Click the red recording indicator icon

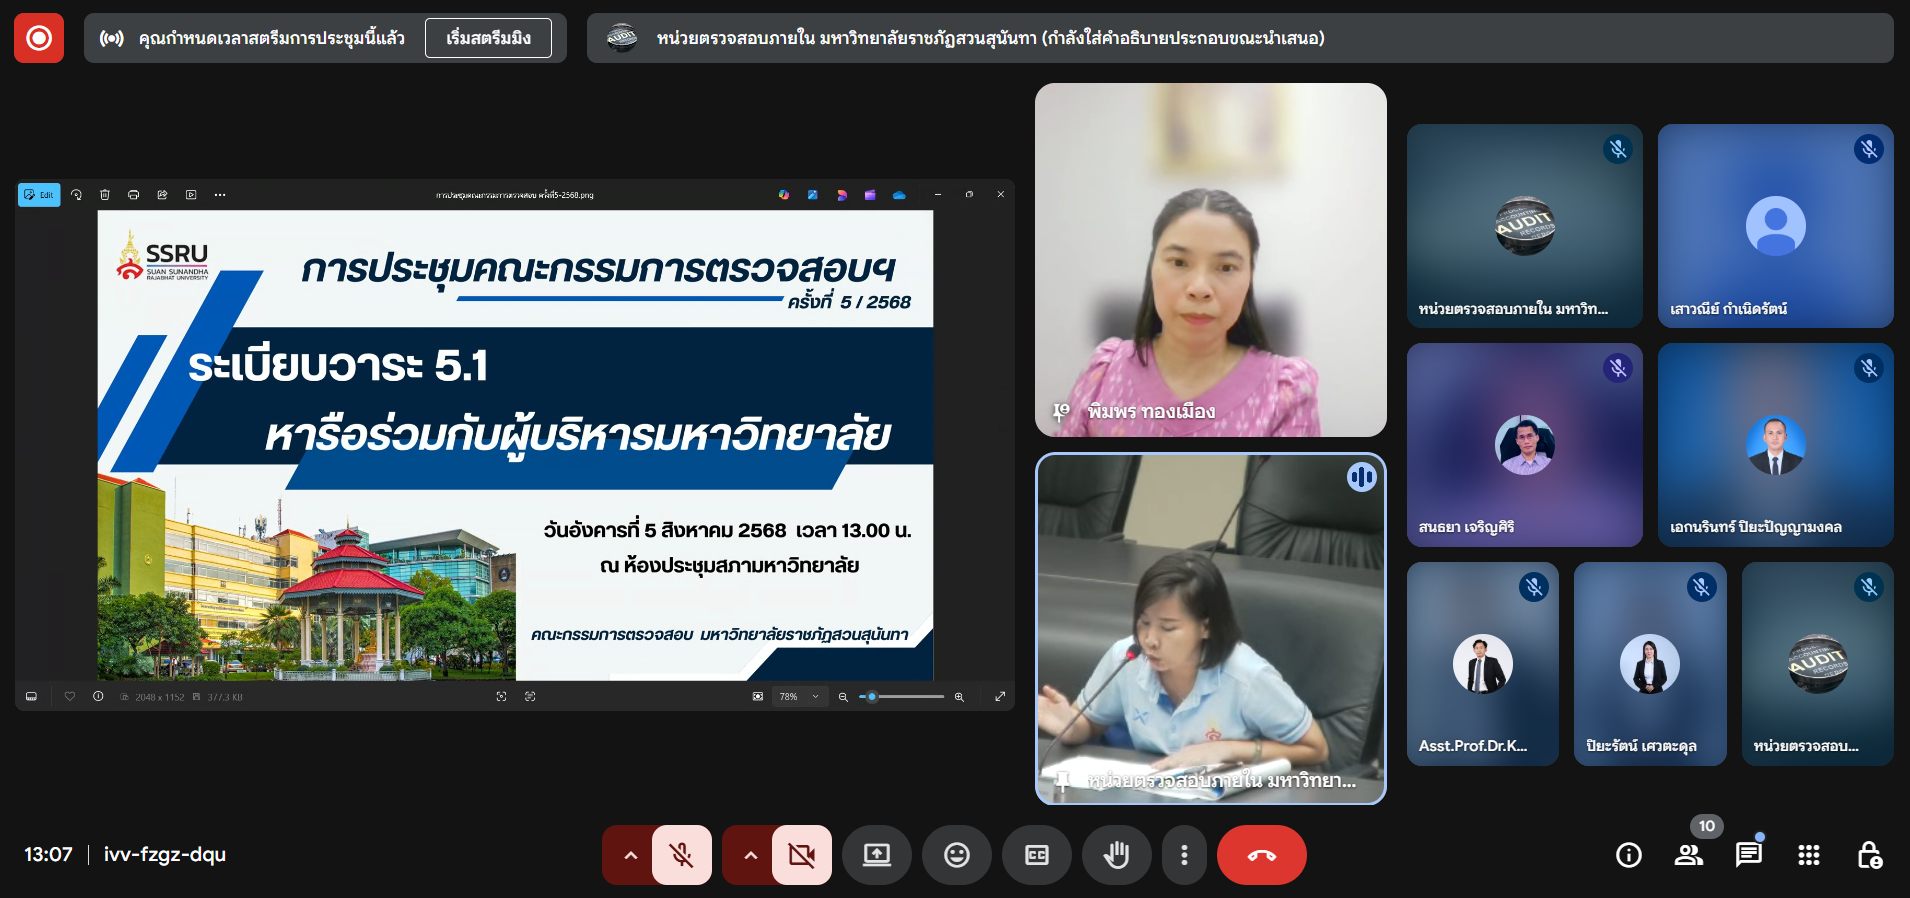pos(39,38)
